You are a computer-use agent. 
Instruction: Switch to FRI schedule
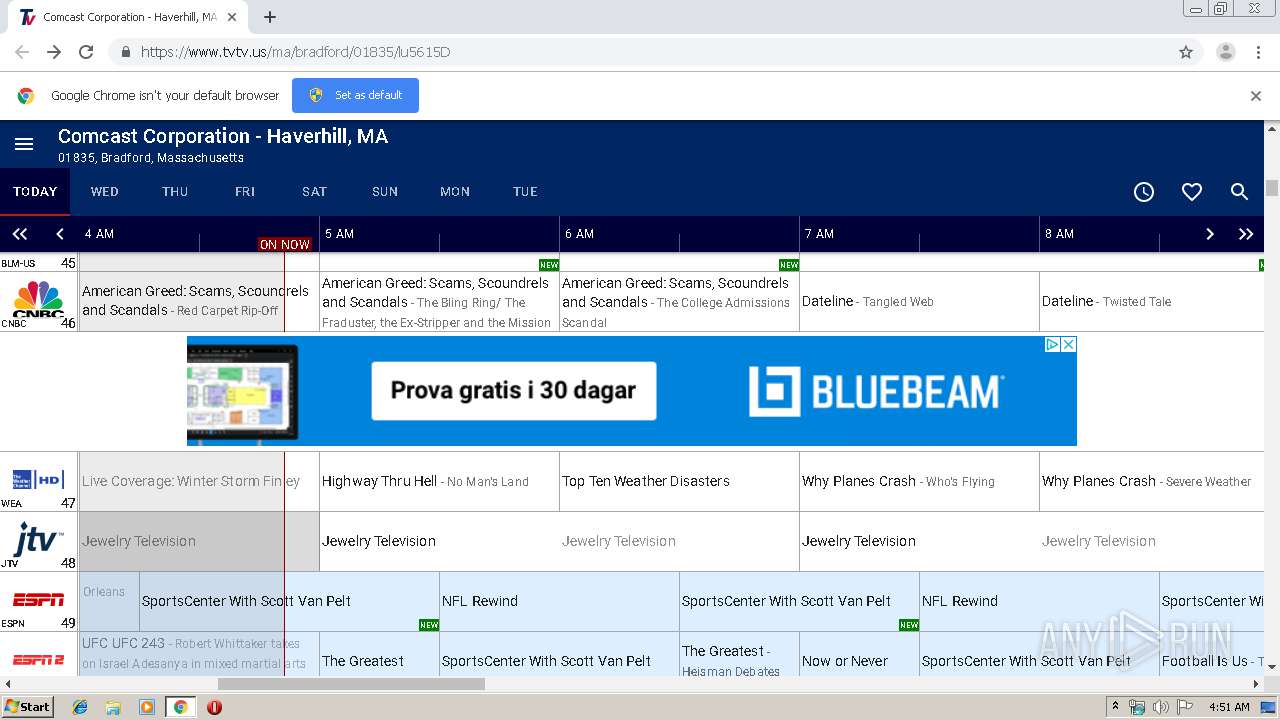point(245,192)
